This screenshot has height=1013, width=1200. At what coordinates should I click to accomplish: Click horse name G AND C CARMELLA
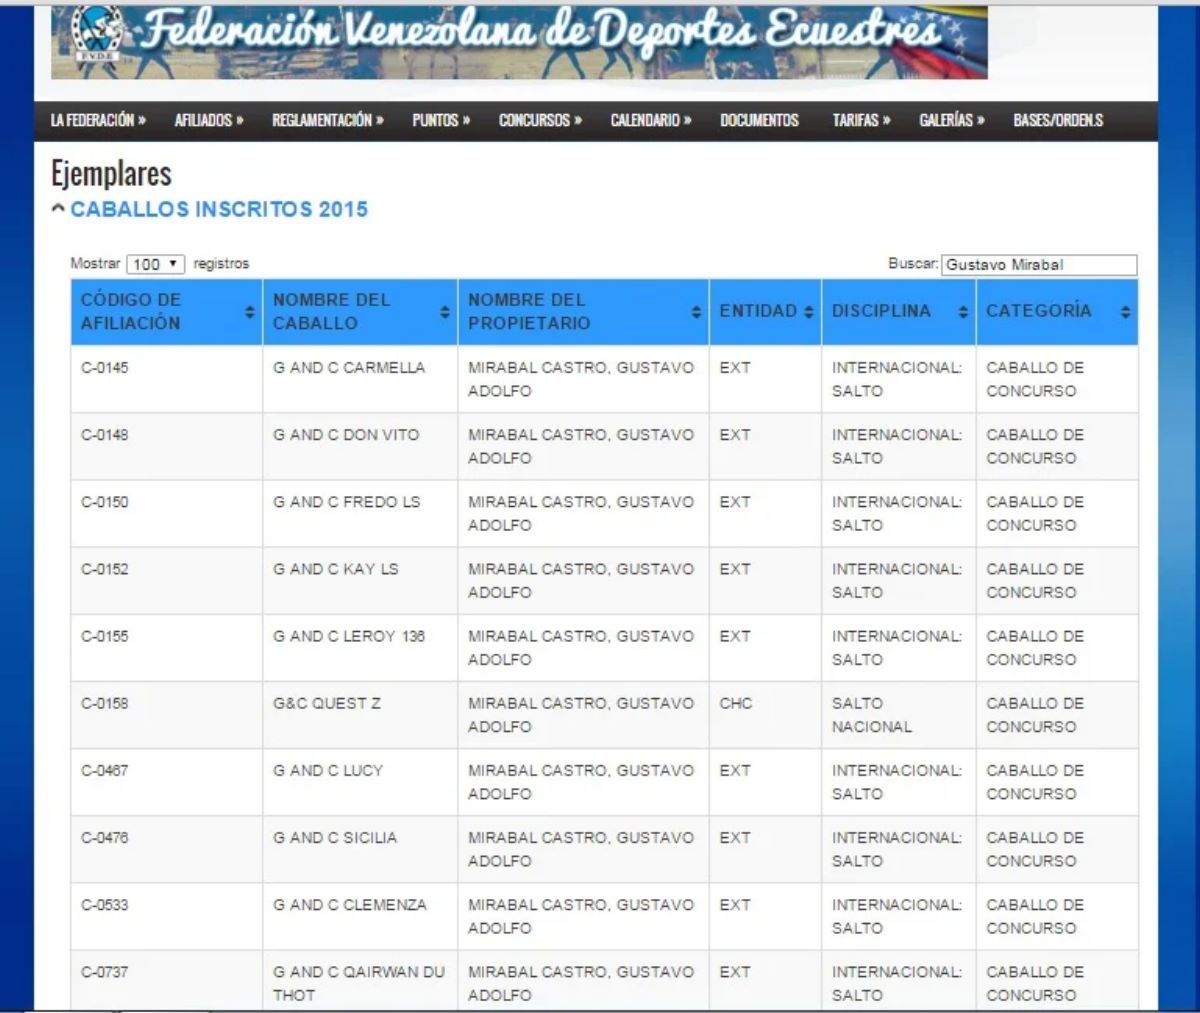click(349, 368)
